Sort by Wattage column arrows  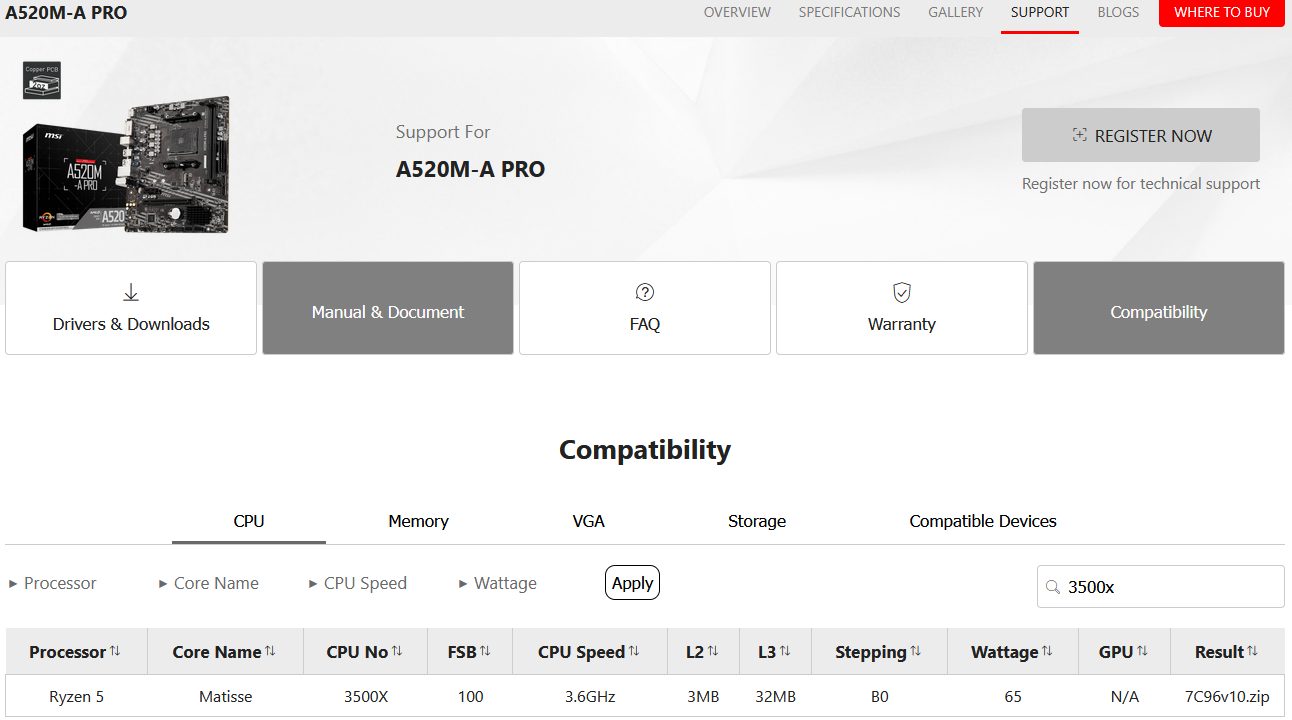point(1047,651)
